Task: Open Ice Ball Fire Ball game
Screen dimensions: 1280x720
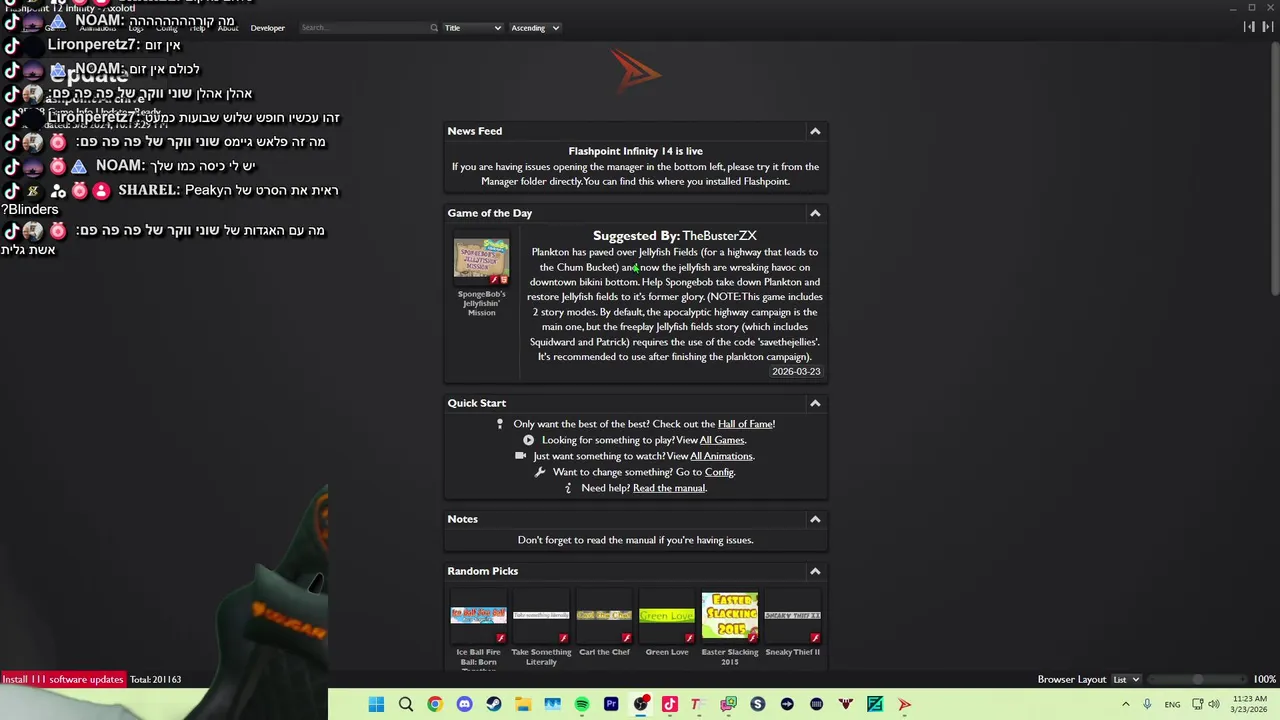Action: [x=478, y=616]
